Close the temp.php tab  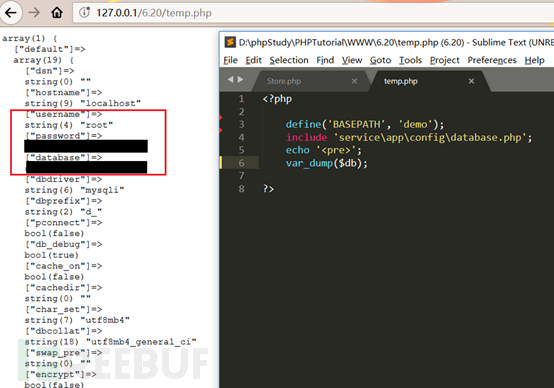(x=471, y=81)
